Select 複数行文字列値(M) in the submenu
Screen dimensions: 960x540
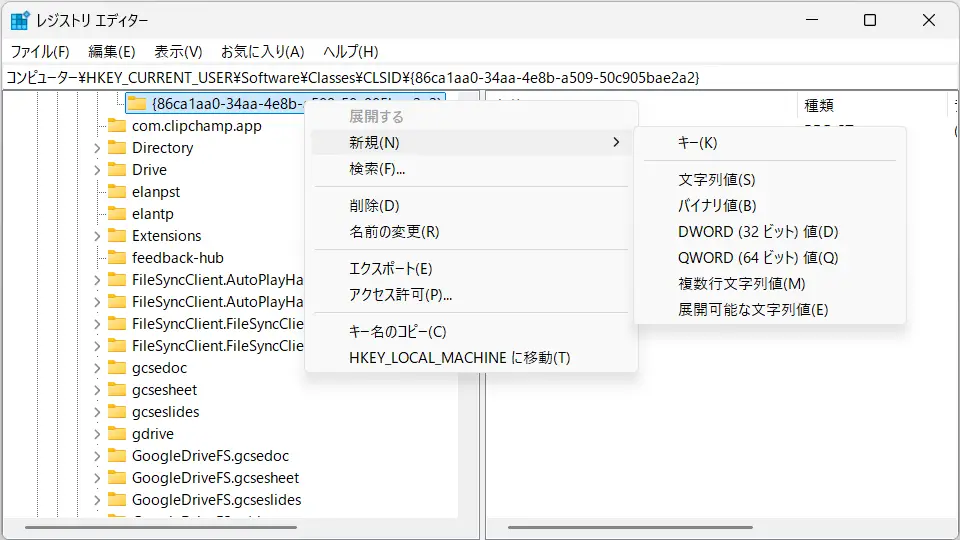click(x=770, y=284)
